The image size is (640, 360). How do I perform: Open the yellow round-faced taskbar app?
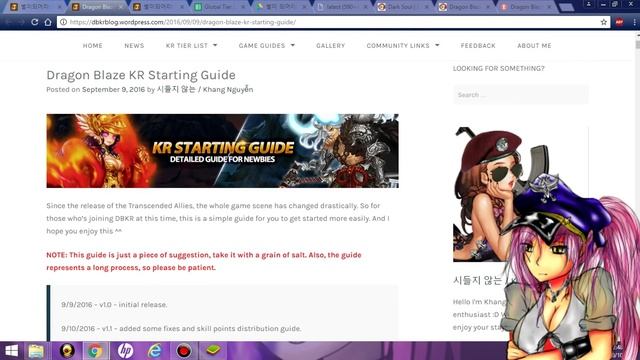[67, 351]
